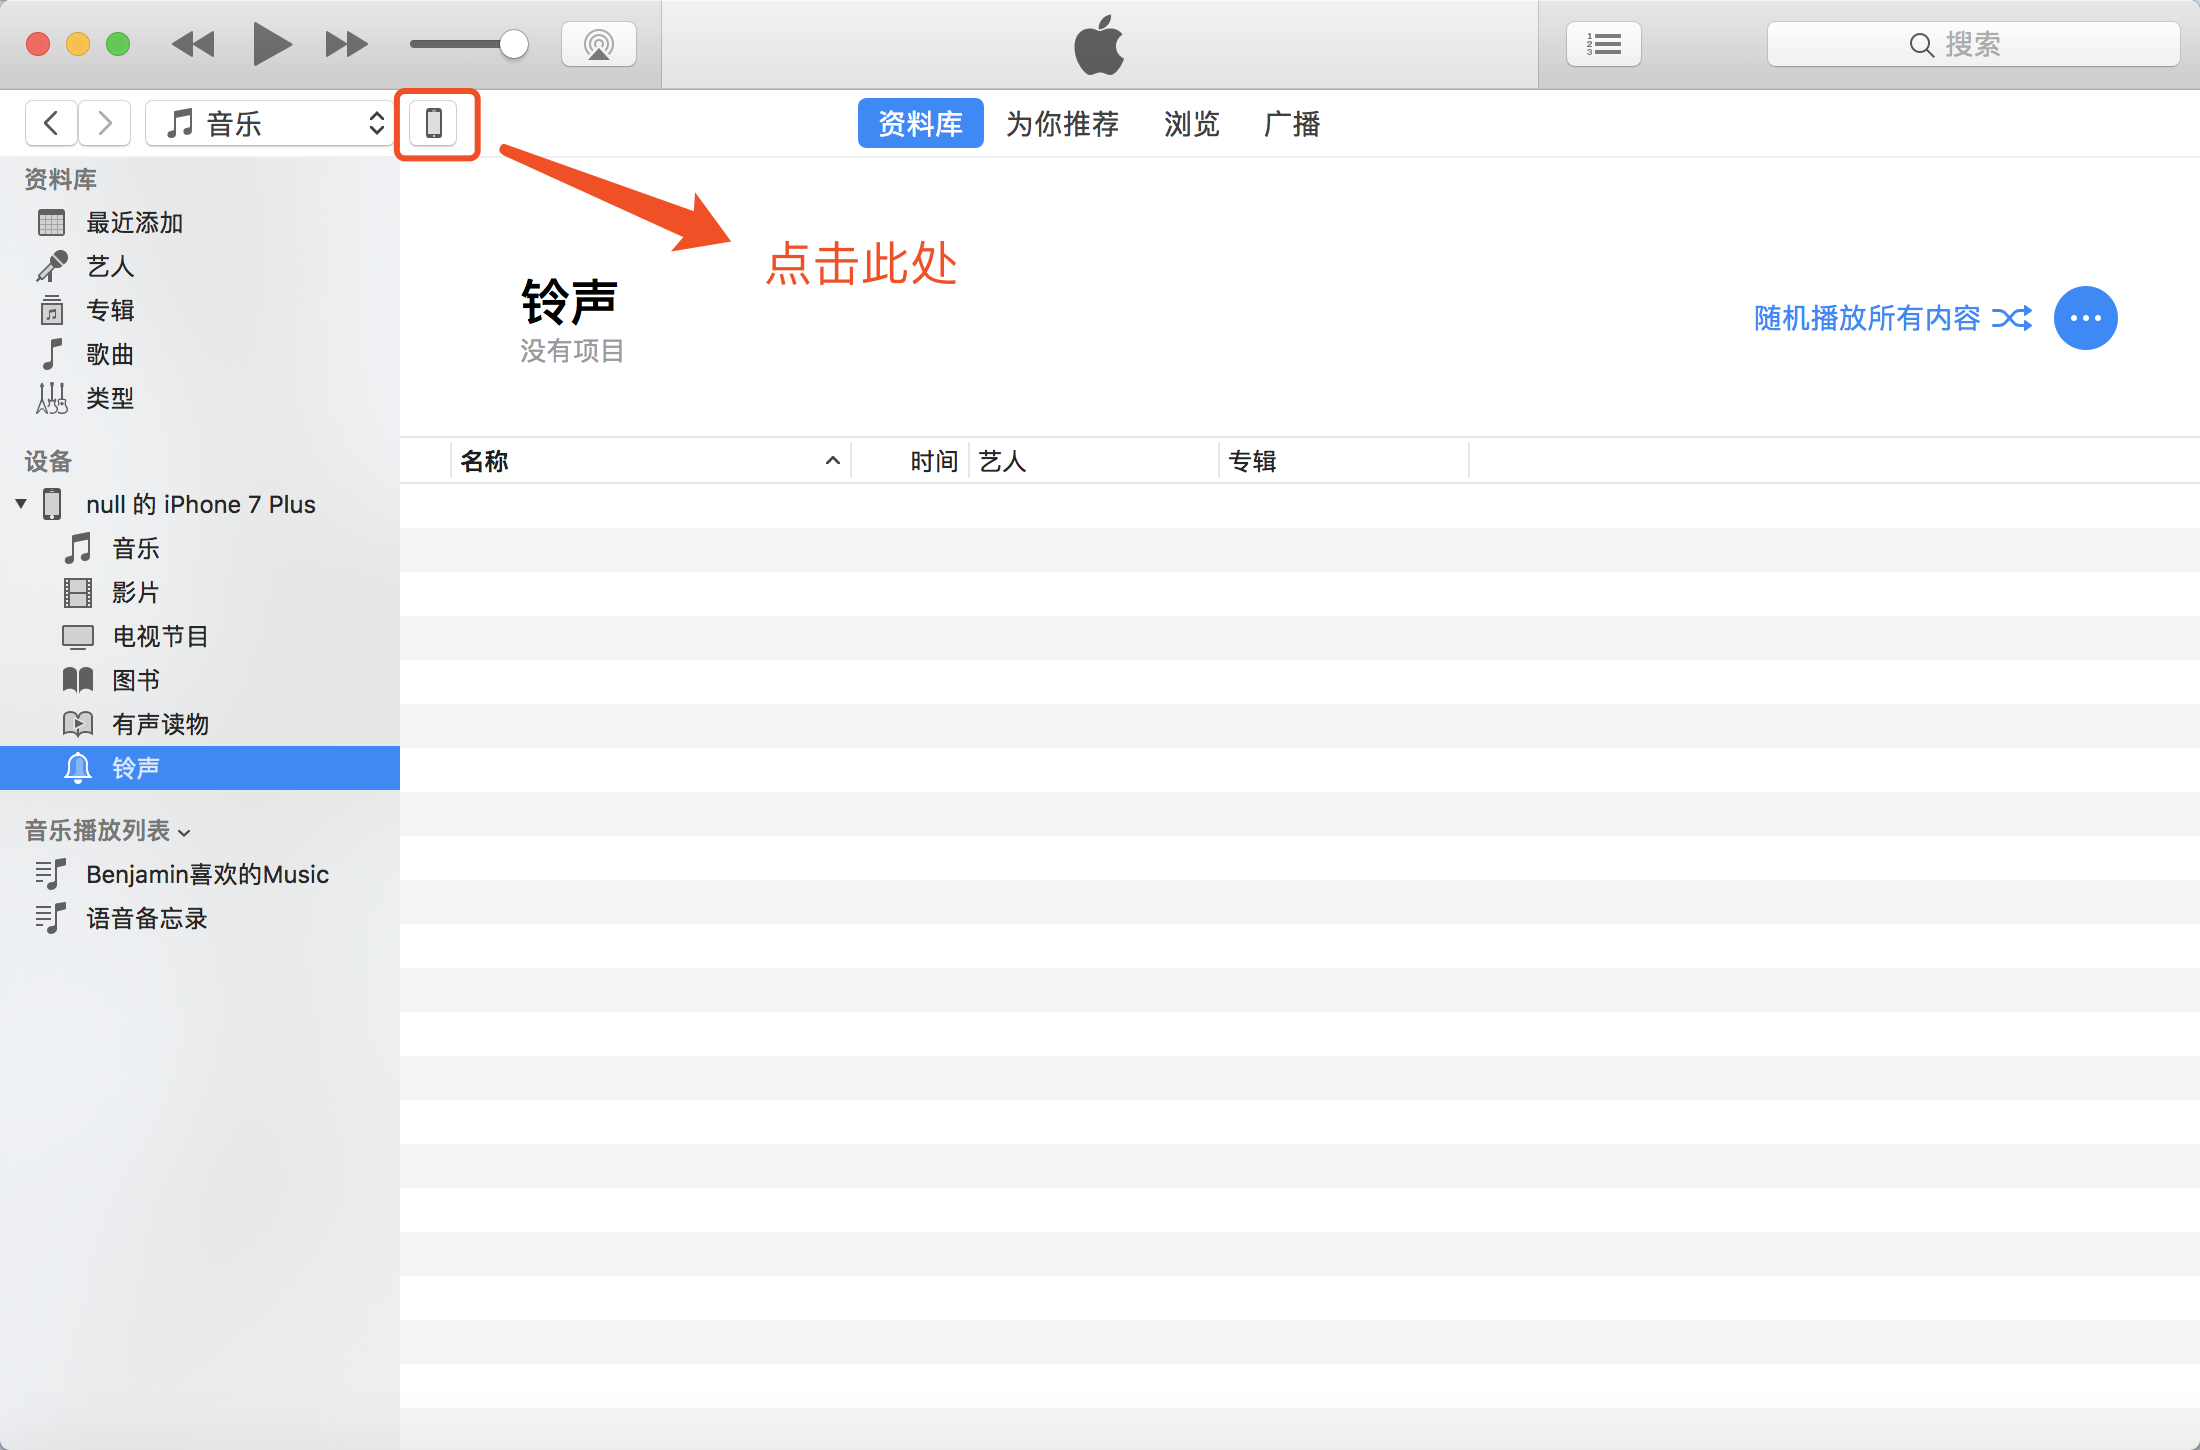Click the blue more options ellipsis button

coord(2085,318)
